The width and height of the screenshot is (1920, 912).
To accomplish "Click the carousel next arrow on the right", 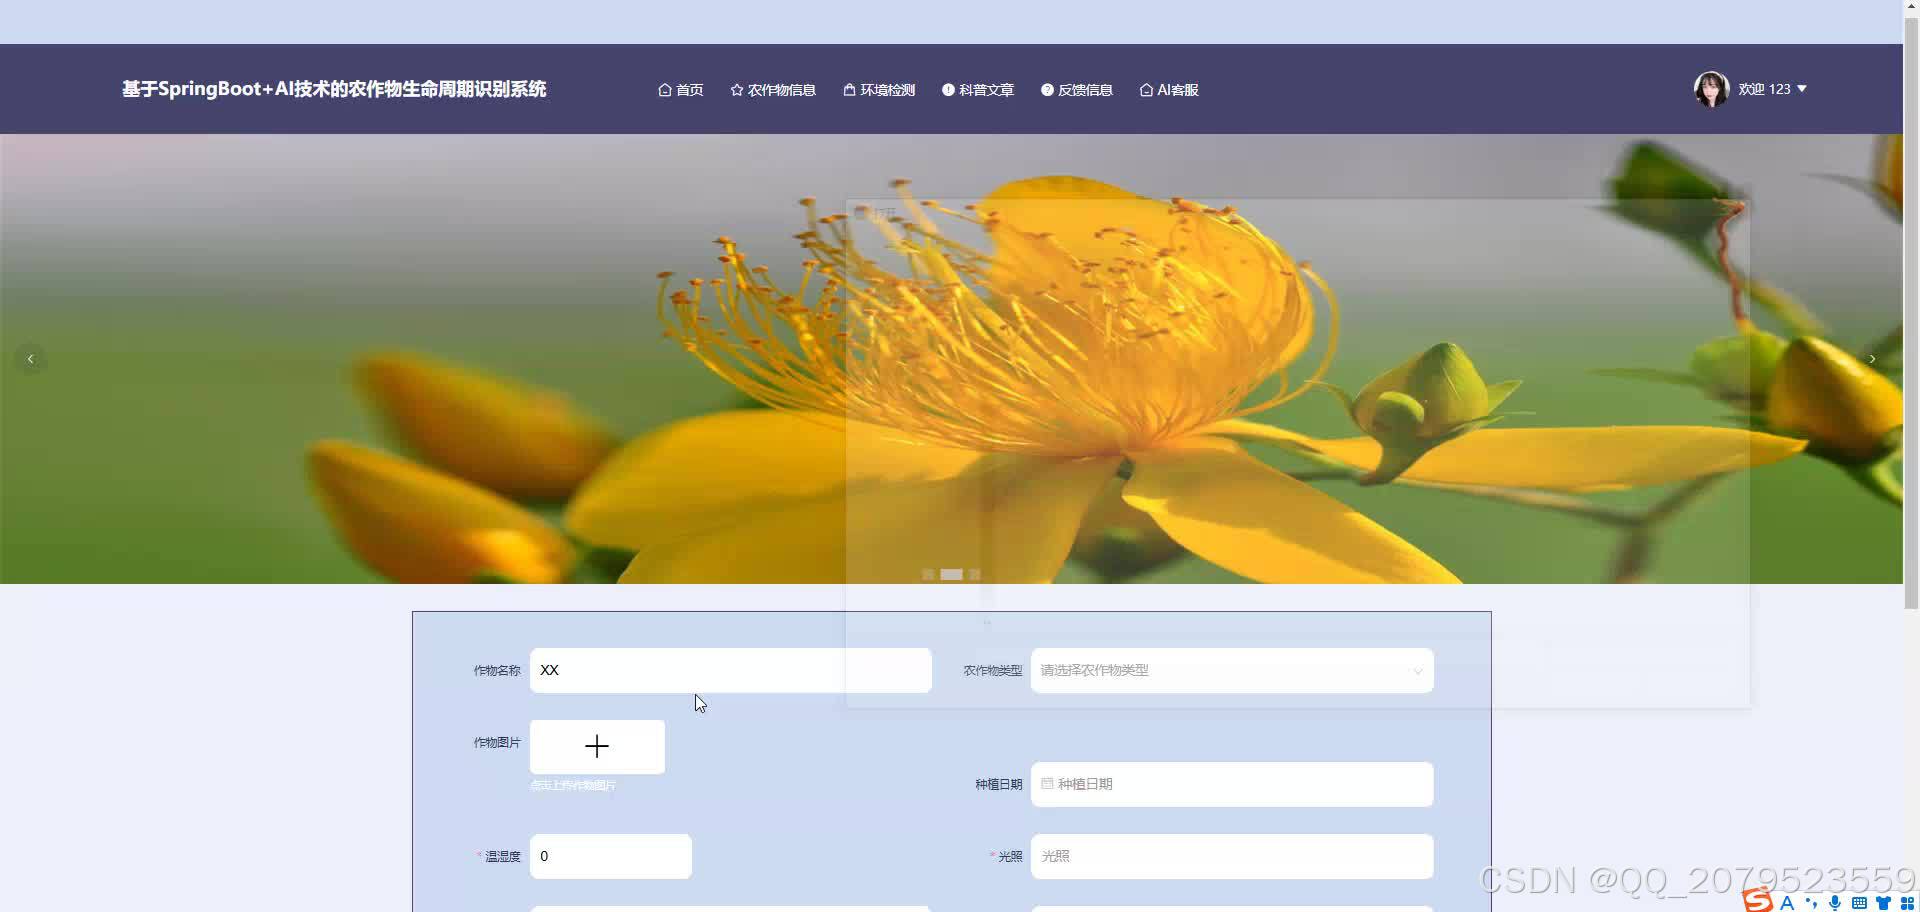I will [x=1871, y=358].
